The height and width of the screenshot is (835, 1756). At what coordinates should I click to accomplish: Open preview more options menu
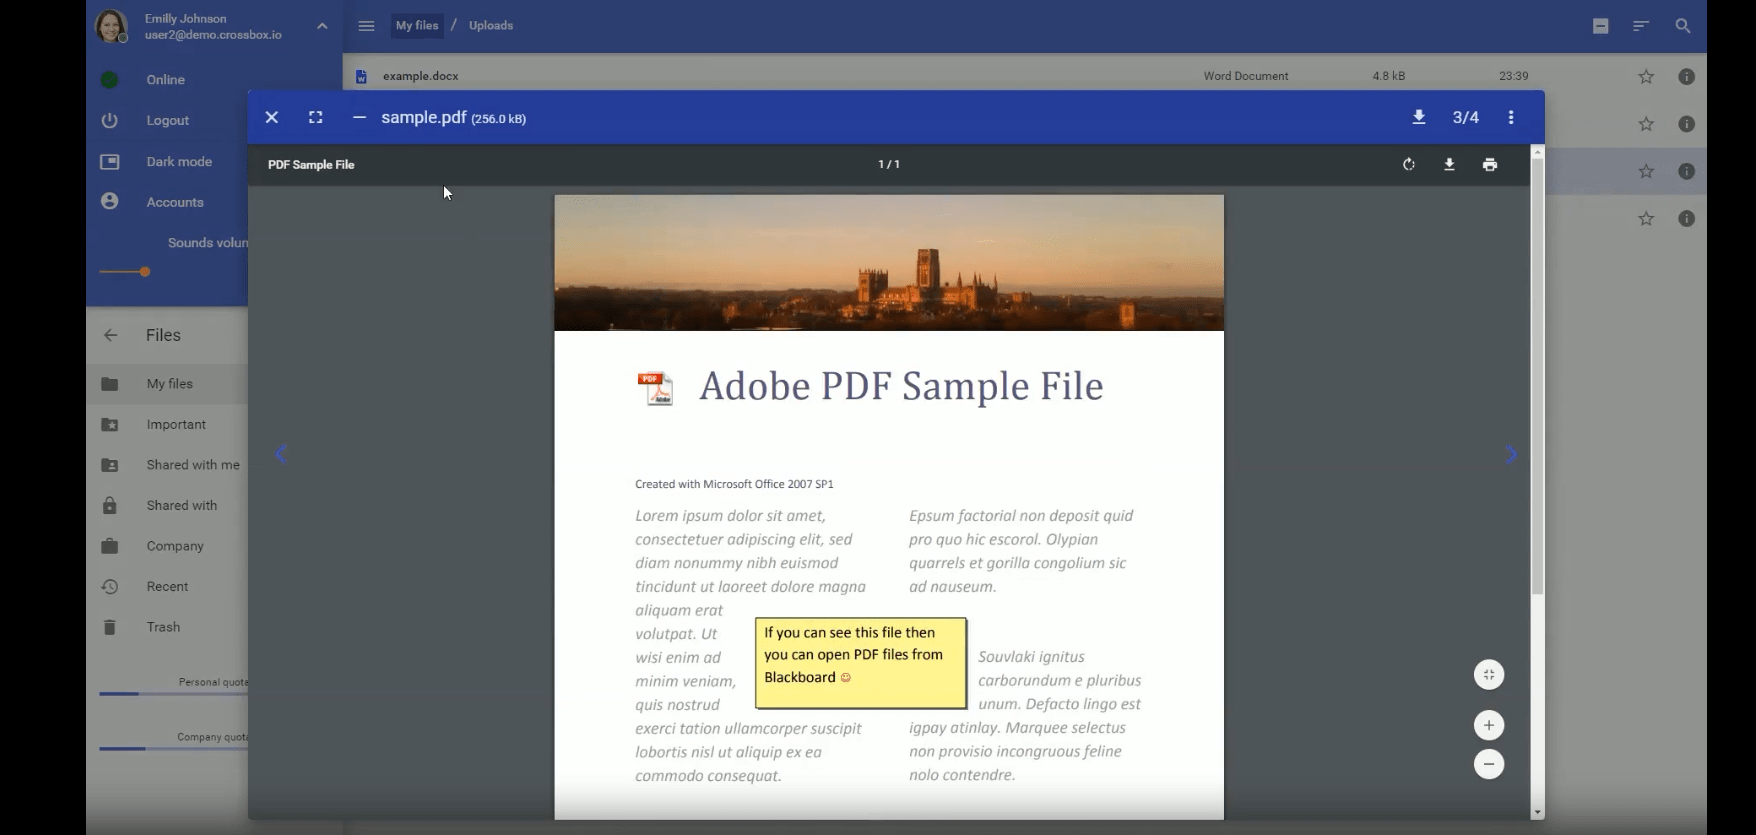(1511, 117)
